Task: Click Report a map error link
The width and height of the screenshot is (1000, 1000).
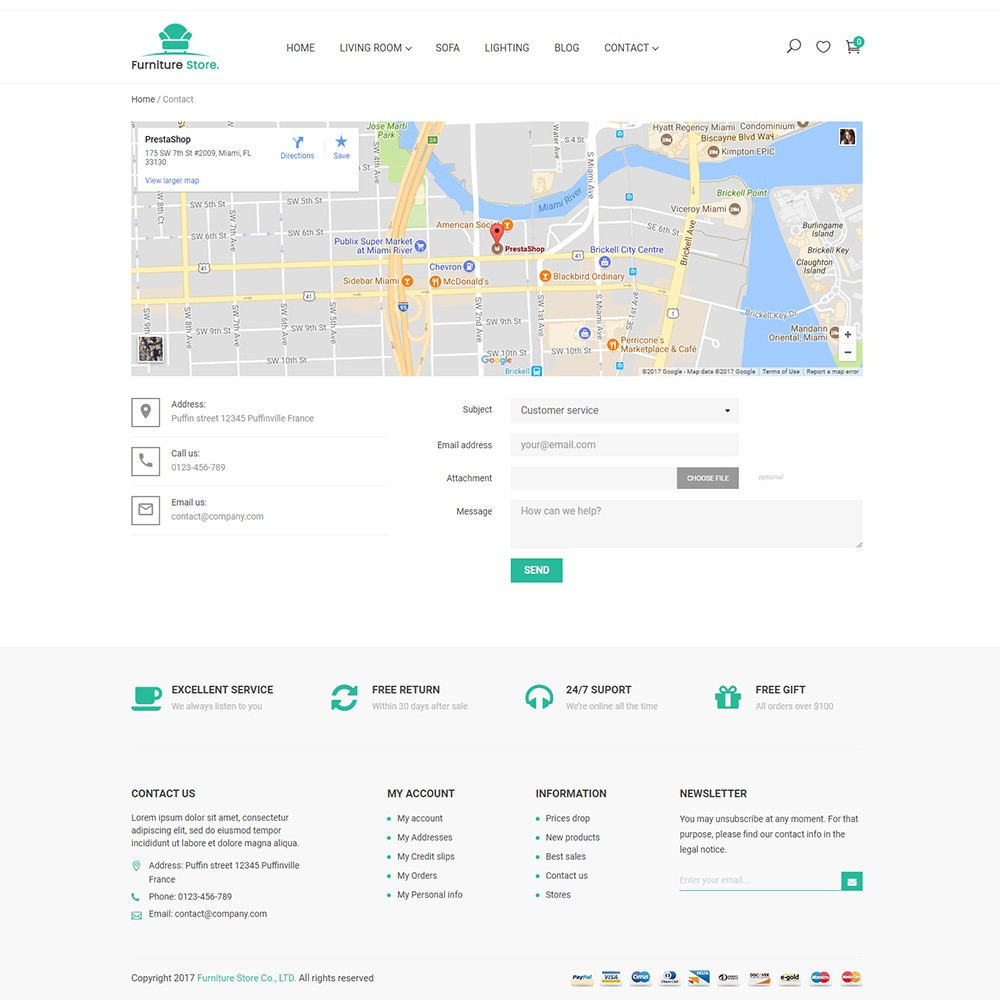Action: tap(832, 371)
